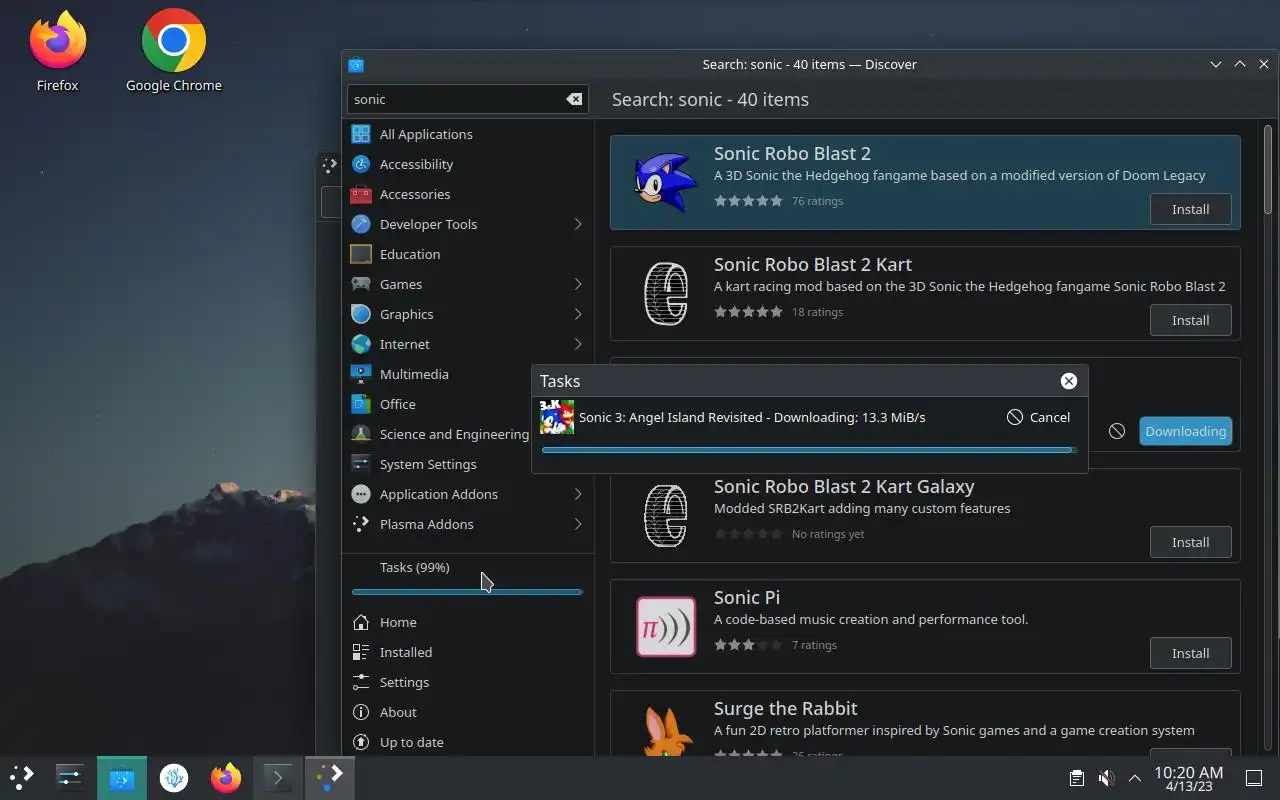This screenshot has width=1280, height=800.
Task: Expand the Games subcategories arrow
Action: coord(578,284)
